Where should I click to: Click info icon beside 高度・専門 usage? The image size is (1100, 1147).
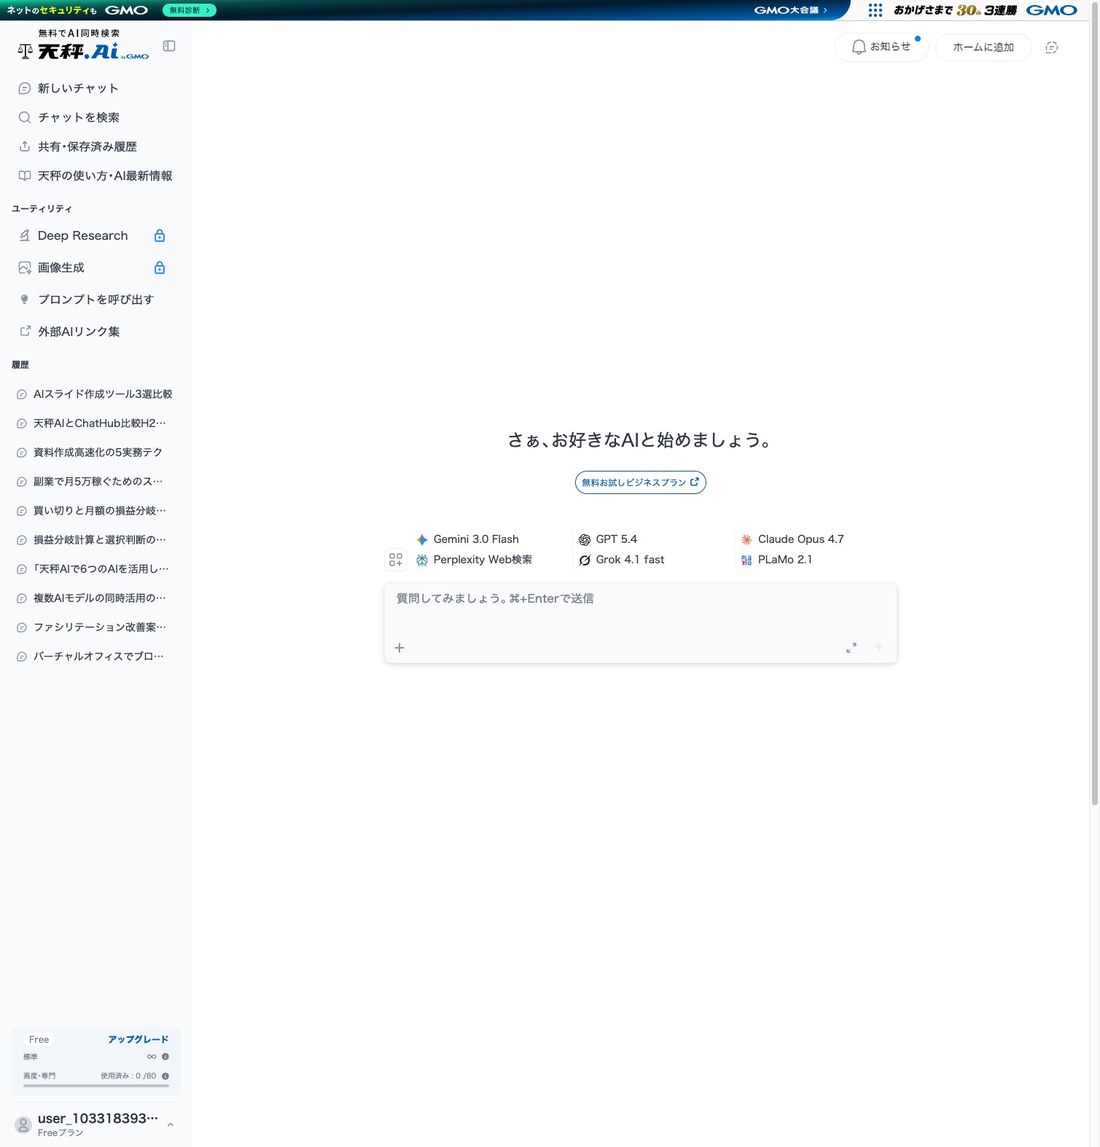pyautogui.click(x=165, y=1076)
